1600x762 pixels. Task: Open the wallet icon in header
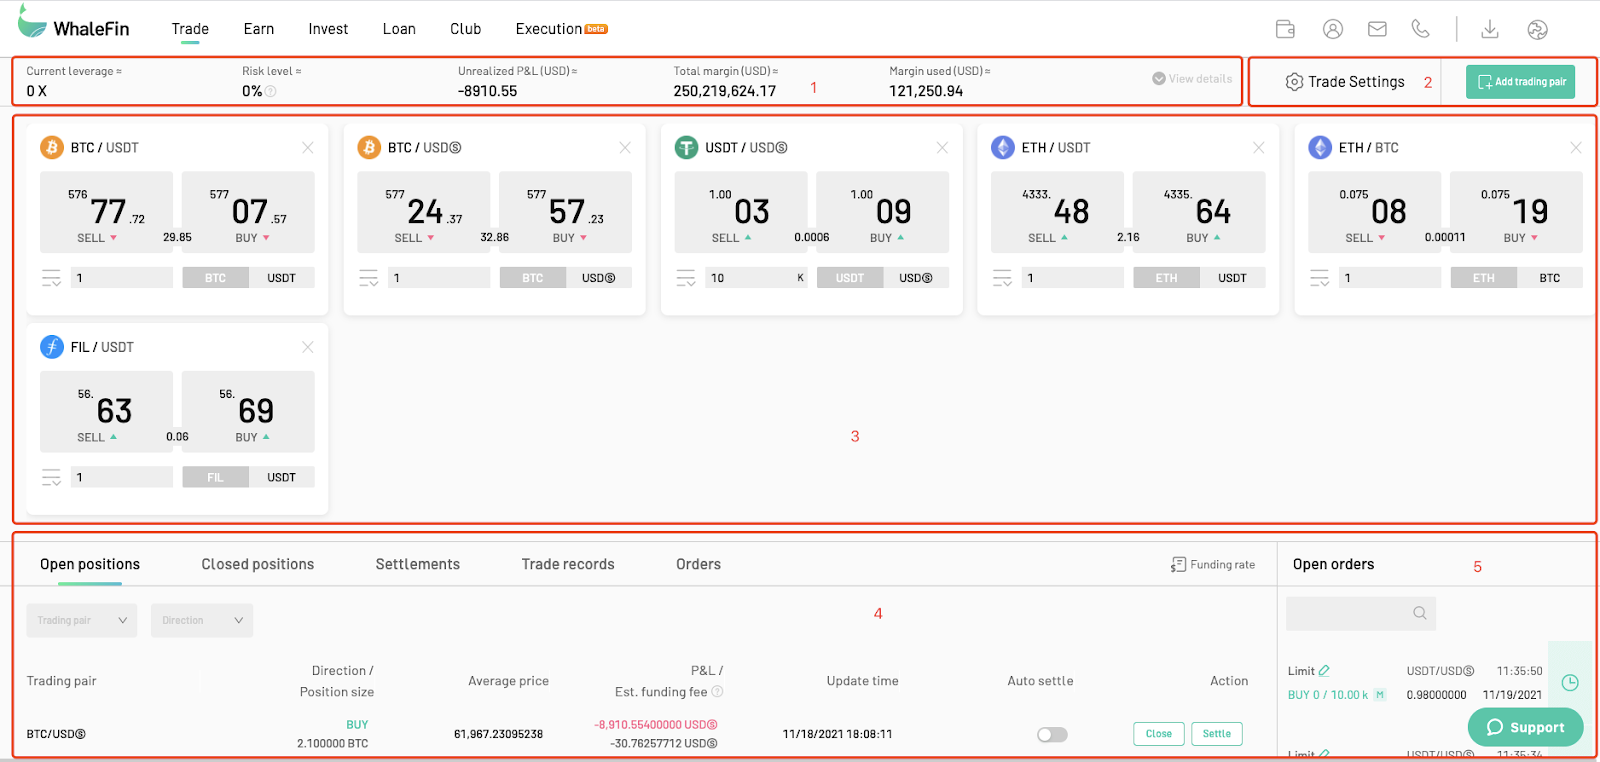coord(1286,29)
